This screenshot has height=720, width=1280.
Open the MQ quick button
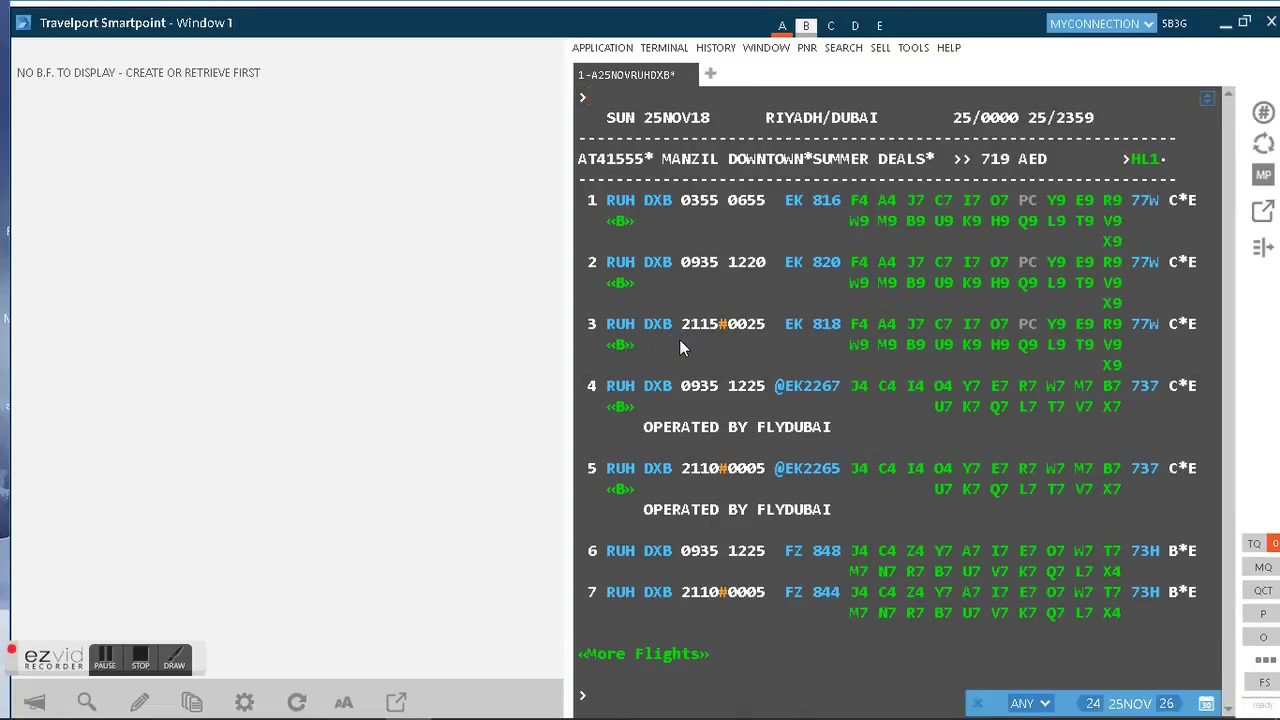pos(1263,567)
